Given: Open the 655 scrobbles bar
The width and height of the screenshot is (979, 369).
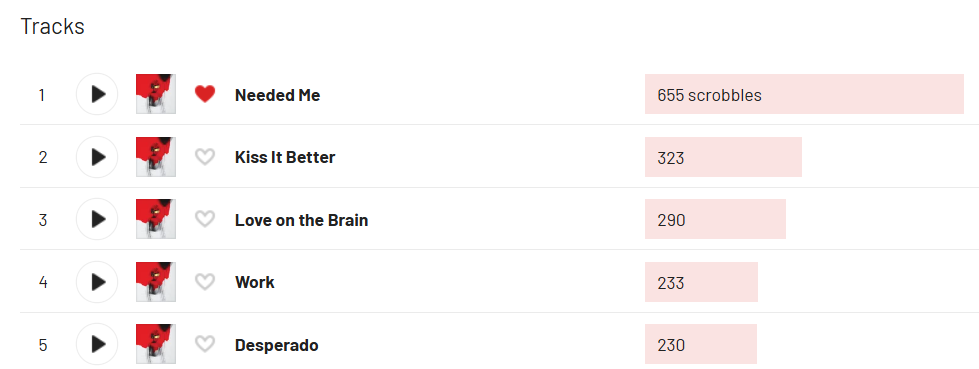Looking at the screenshot, I should pyautogui.click(x=804, y=94).
